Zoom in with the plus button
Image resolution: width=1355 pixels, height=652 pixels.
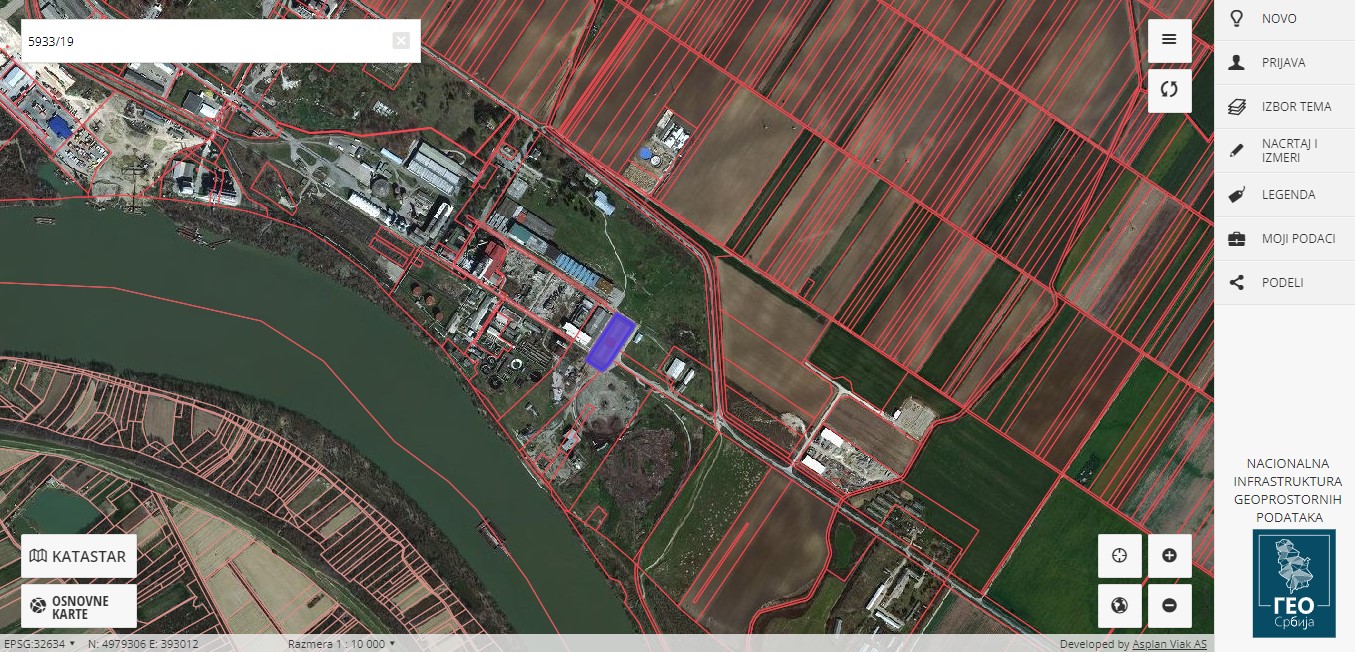tap(1169, 556)
